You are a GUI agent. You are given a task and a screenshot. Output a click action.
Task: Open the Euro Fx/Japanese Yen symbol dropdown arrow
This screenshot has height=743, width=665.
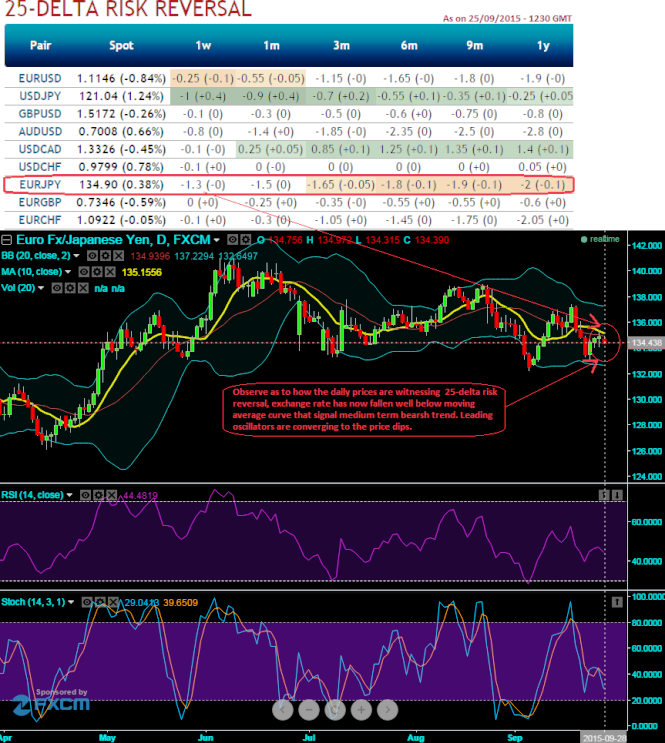(217, 241)
